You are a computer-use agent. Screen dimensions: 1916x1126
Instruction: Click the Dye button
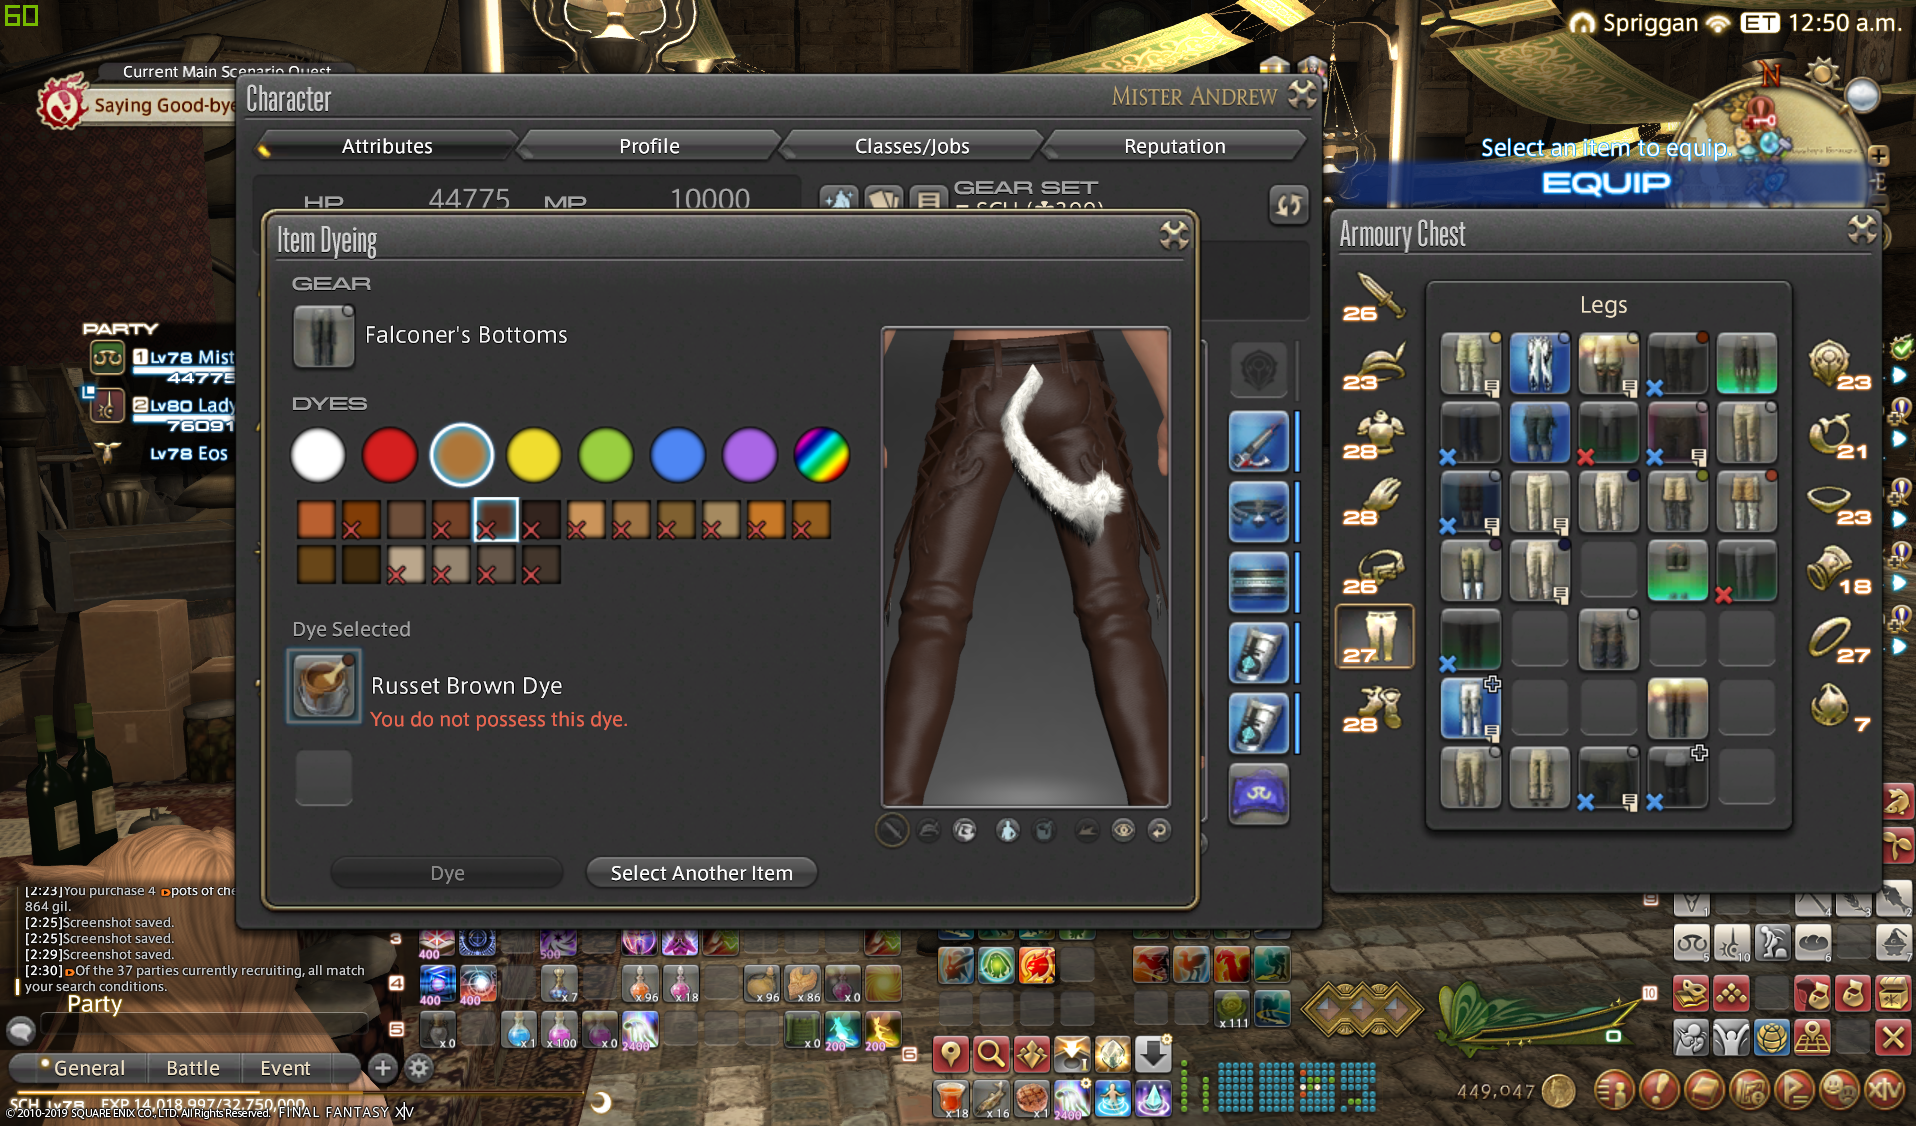point(447,873)
